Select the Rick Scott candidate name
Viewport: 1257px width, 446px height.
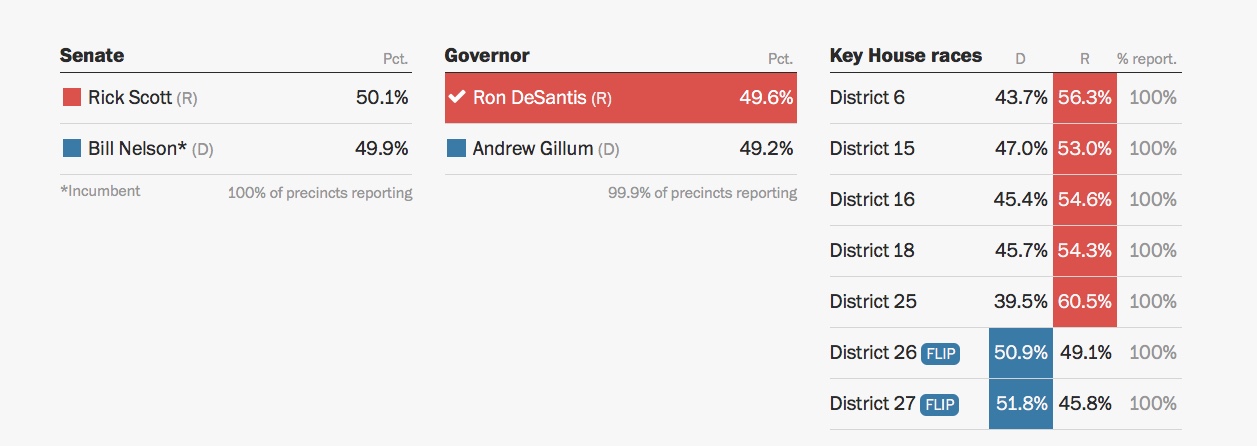130,98
